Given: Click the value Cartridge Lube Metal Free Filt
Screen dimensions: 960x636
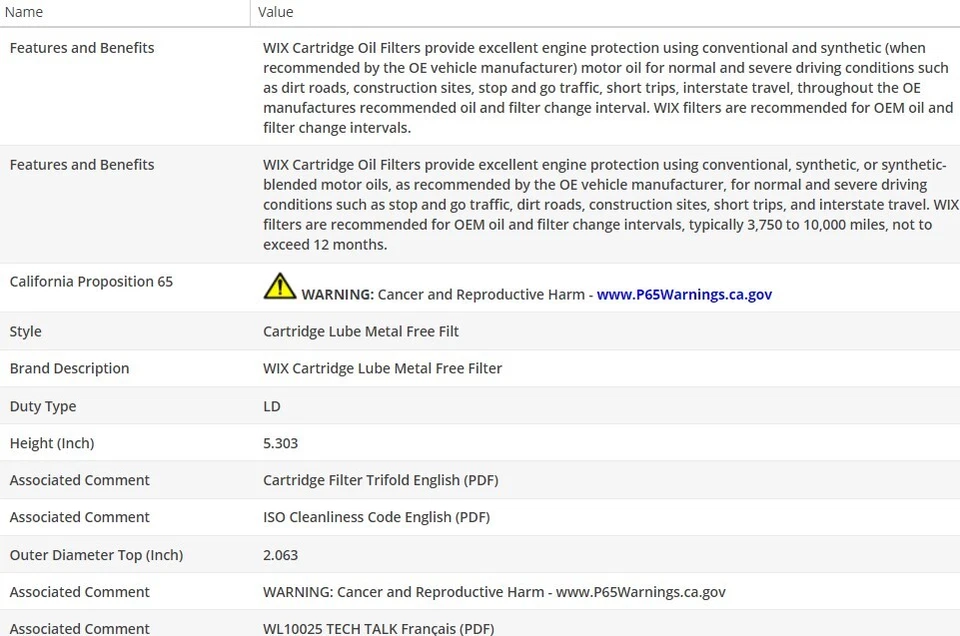Looking at the screenshot, I should tap(361, 331).
